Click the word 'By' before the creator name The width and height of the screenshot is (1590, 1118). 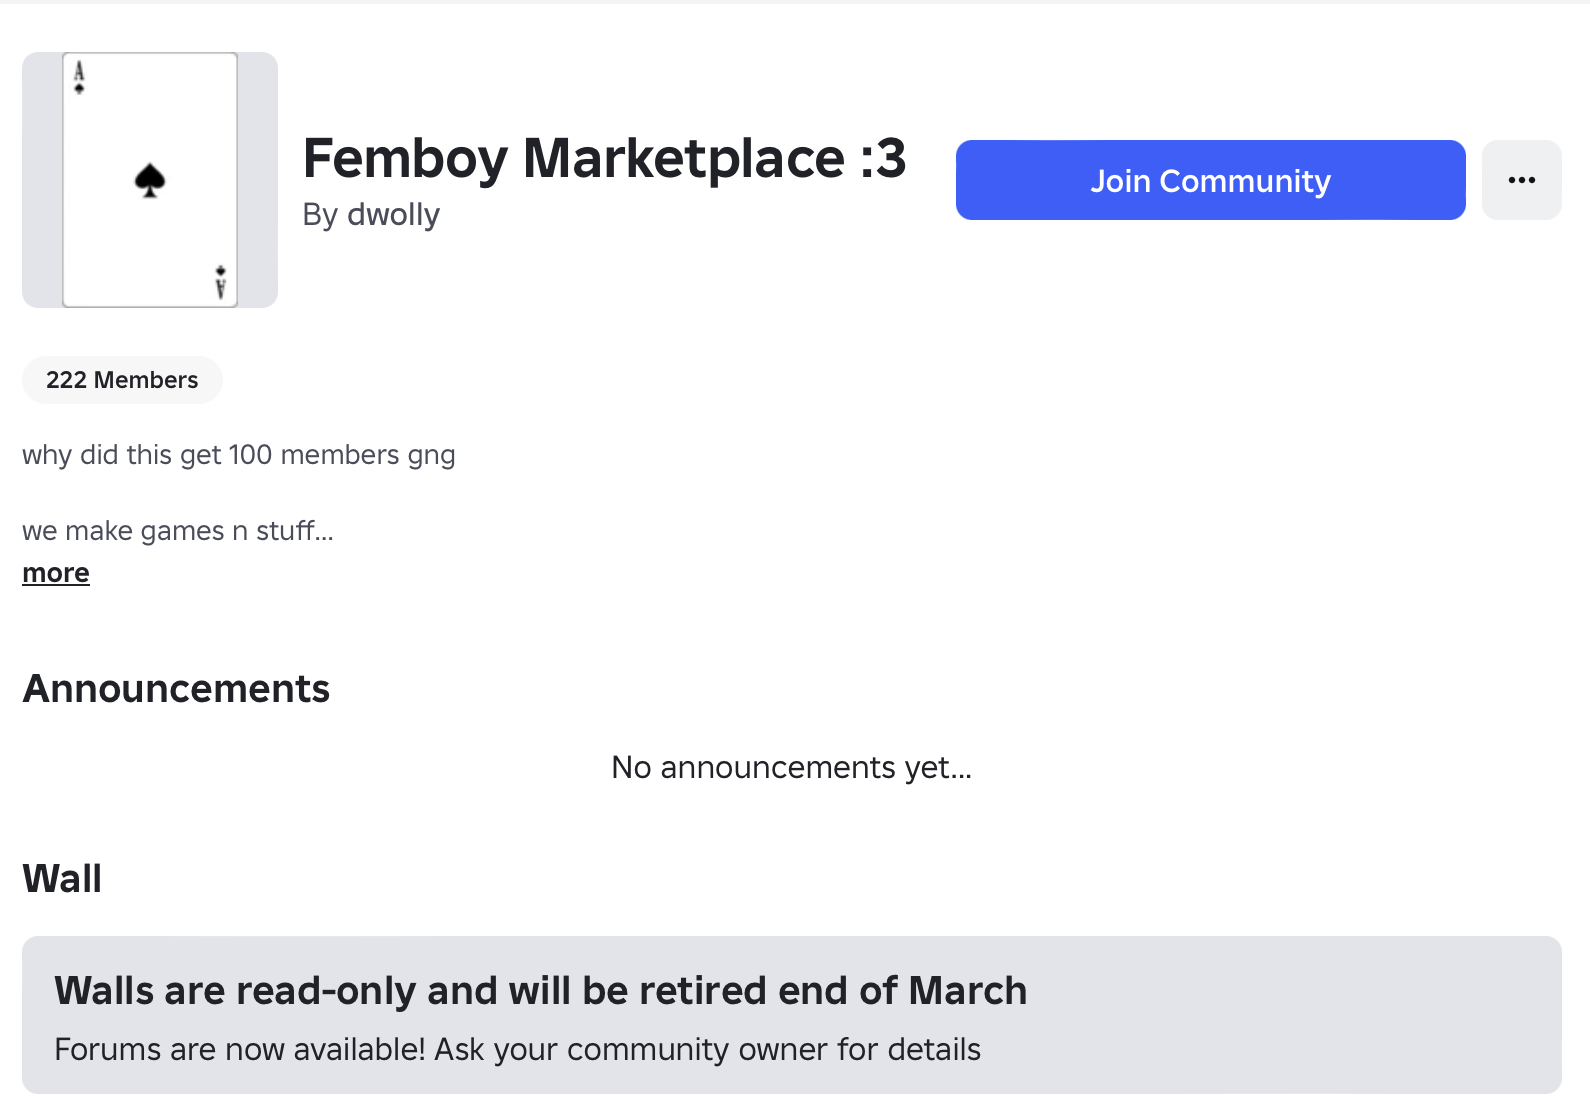tap(320, 215)
